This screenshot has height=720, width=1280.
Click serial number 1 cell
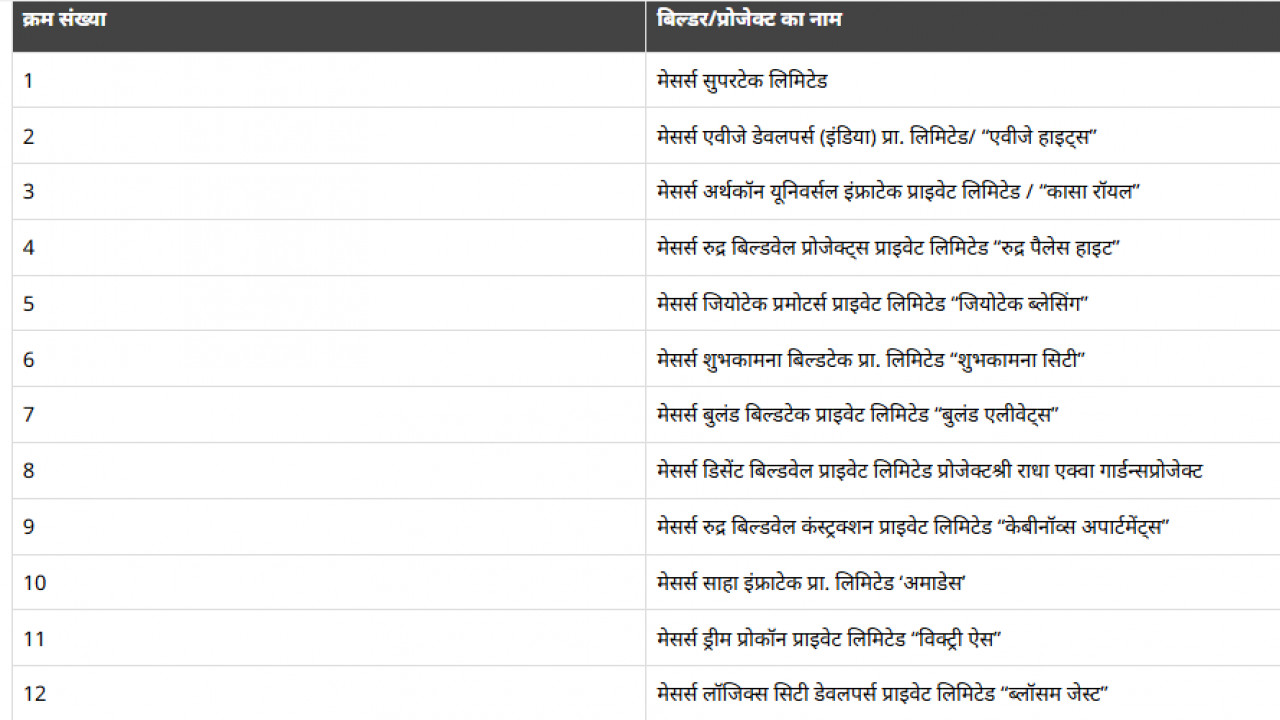pos(328,80)
